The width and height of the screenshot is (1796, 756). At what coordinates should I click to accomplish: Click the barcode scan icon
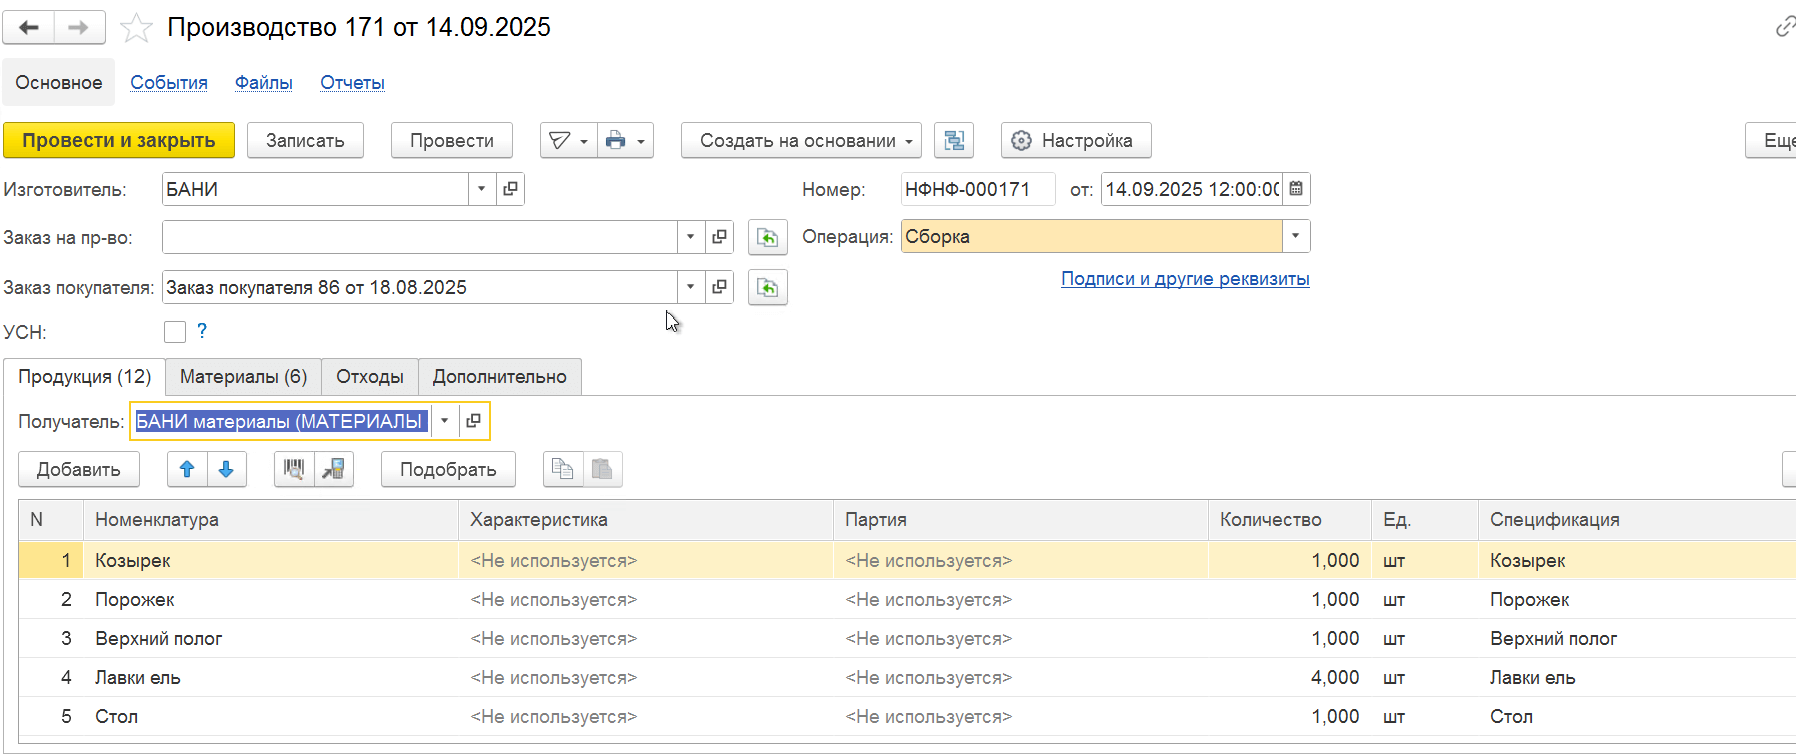294,469
